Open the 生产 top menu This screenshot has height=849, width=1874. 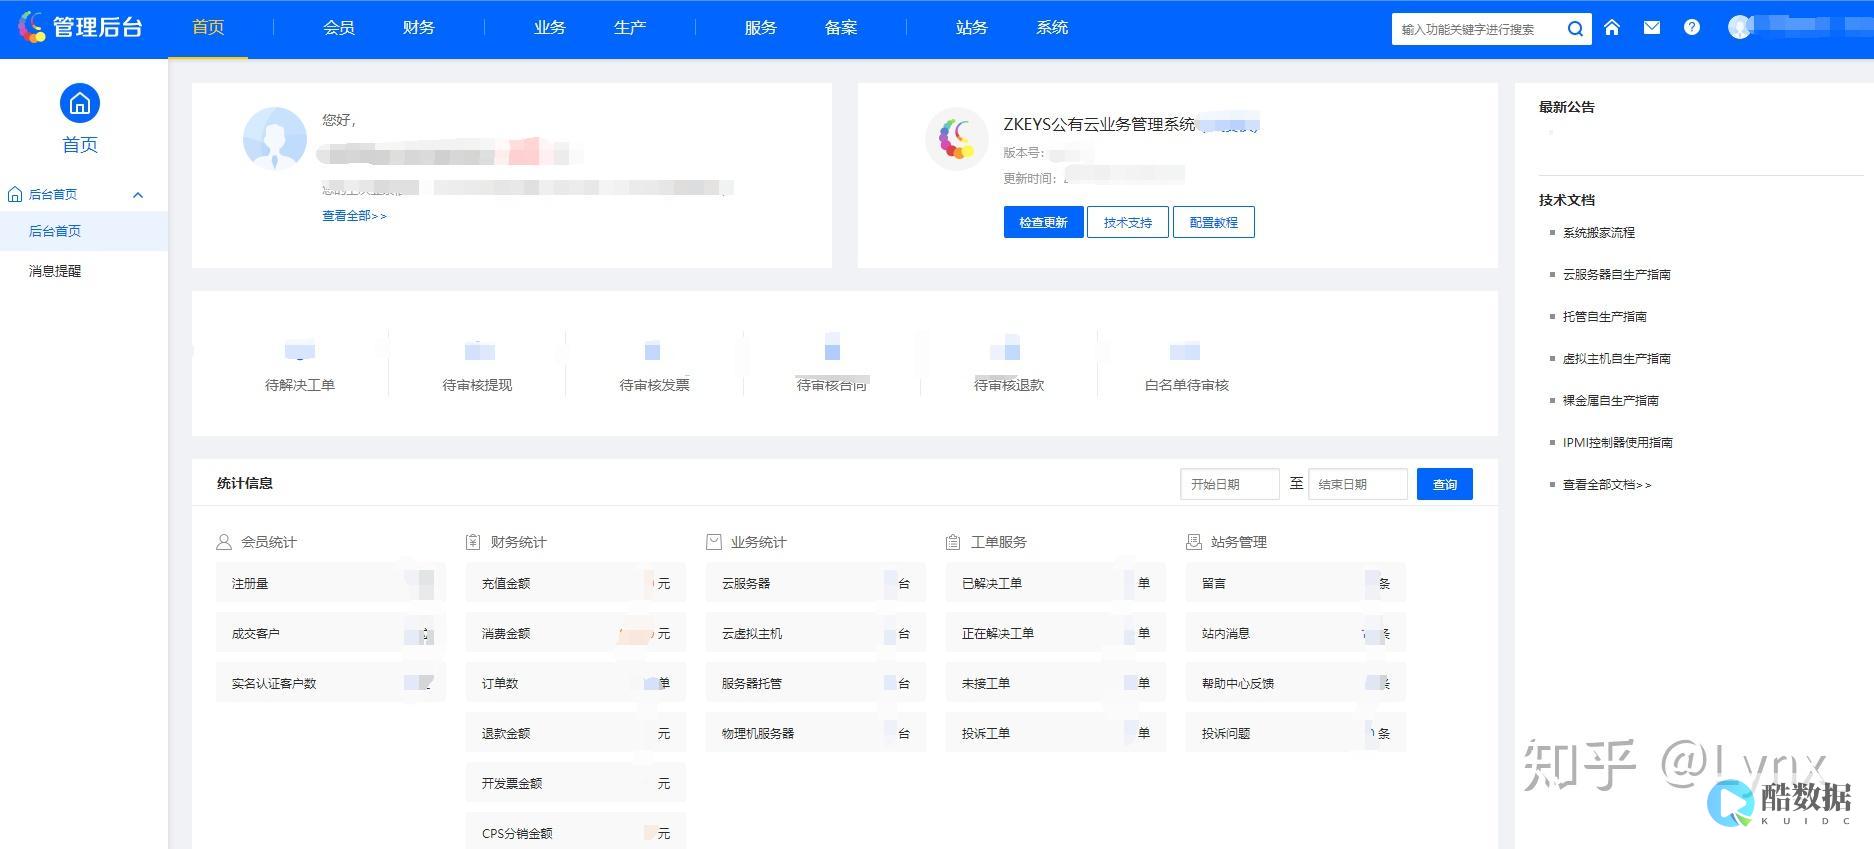tap(630, 28)
